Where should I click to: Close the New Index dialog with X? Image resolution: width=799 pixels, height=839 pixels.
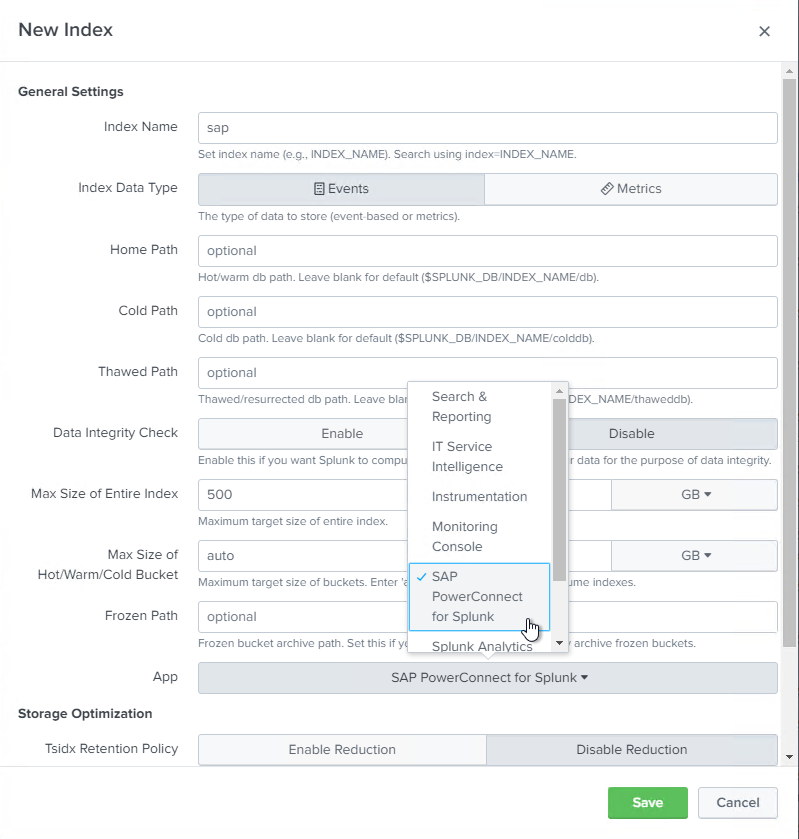pos(764,31)
